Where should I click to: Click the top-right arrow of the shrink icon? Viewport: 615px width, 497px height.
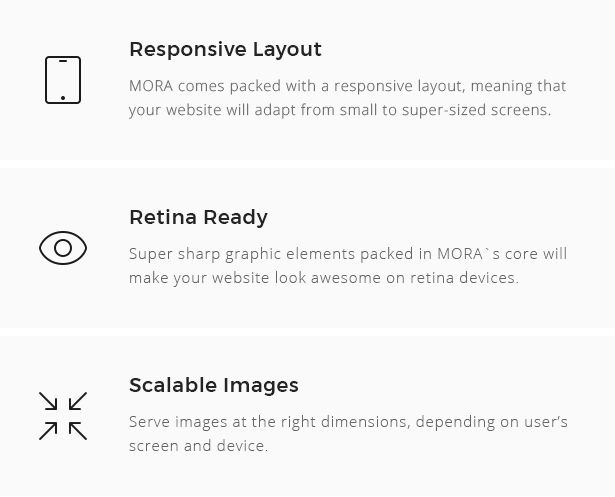tap(78, 401)
